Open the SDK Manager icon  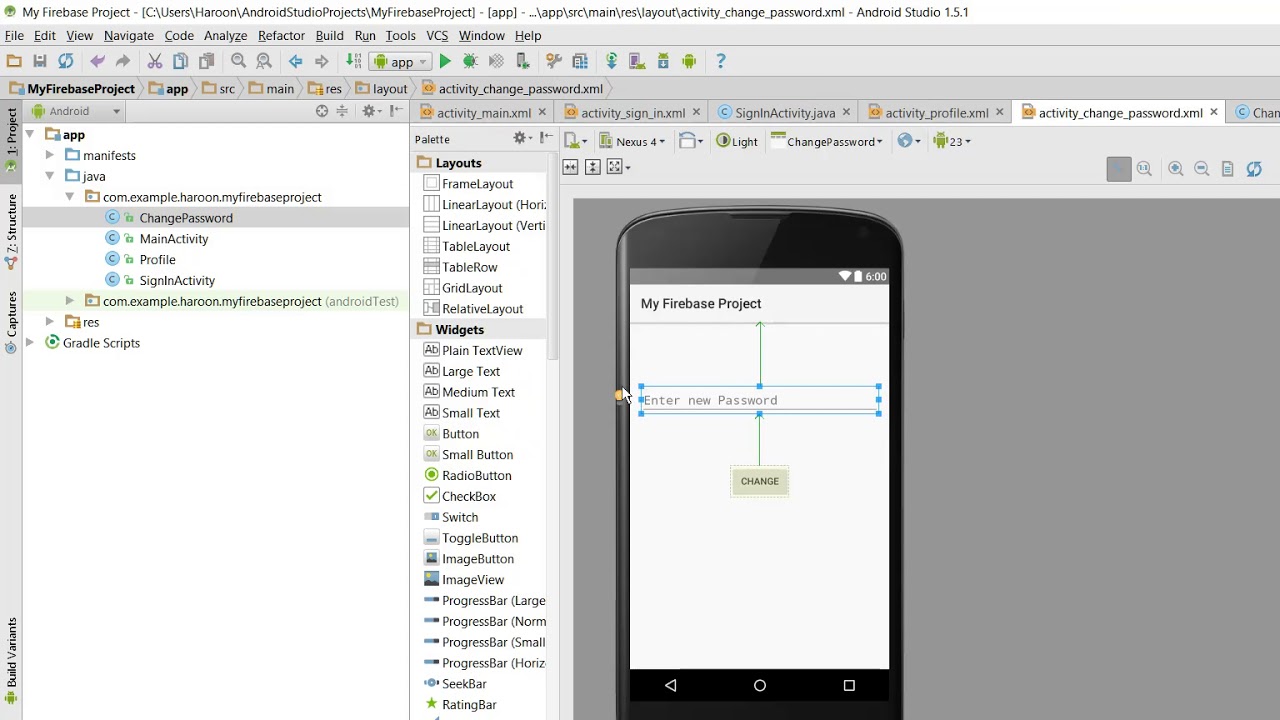[x=663, y=61]
